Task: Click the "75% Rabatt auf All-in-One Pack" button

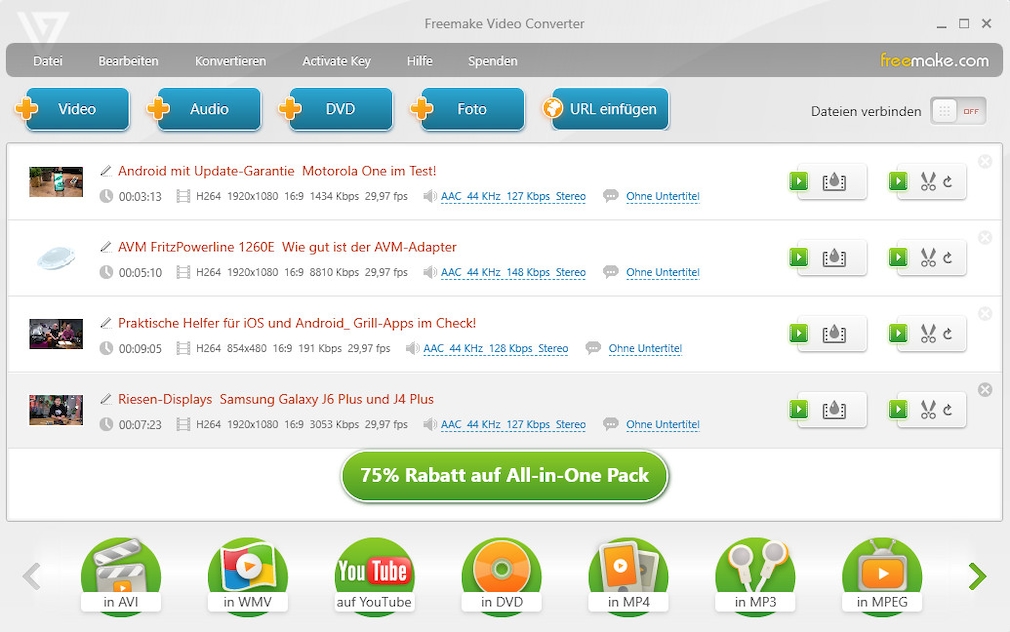Action: tap(504, 476)
